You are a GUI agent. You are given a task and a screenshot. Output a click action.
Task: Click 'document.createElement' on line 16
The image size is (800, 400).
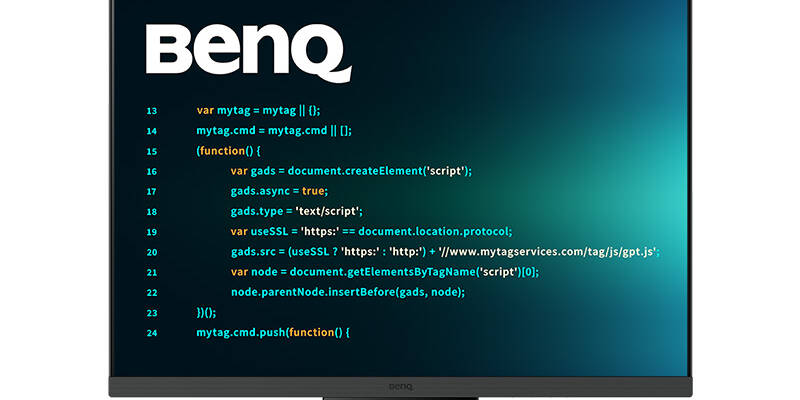pos(356,171)
